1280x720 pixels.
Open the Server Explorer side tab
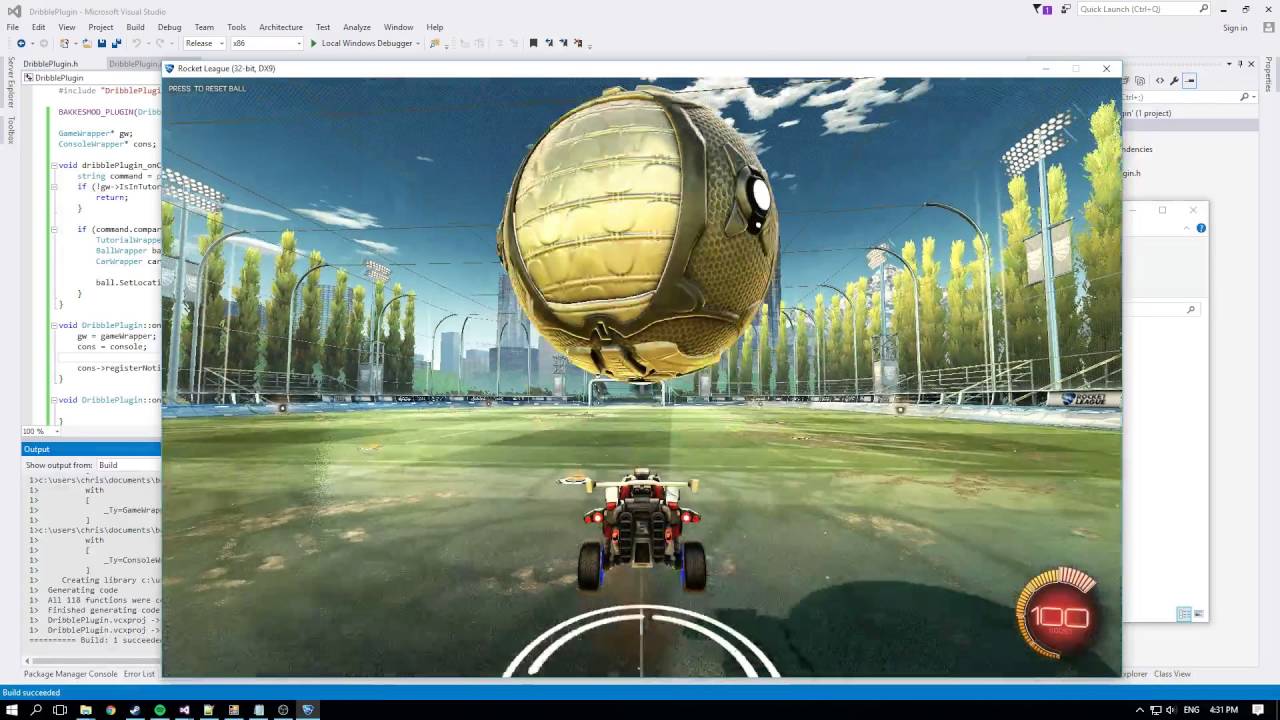pyautogui.click(x=11, y=82)
